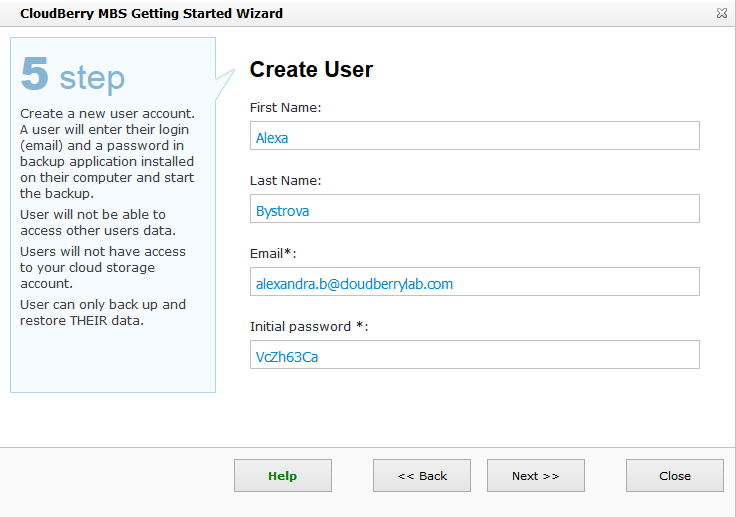This screenshot has height=517, width=736.
Task: Focus the Last Name field containing Bystrova
Action: [x=474, y=210]
